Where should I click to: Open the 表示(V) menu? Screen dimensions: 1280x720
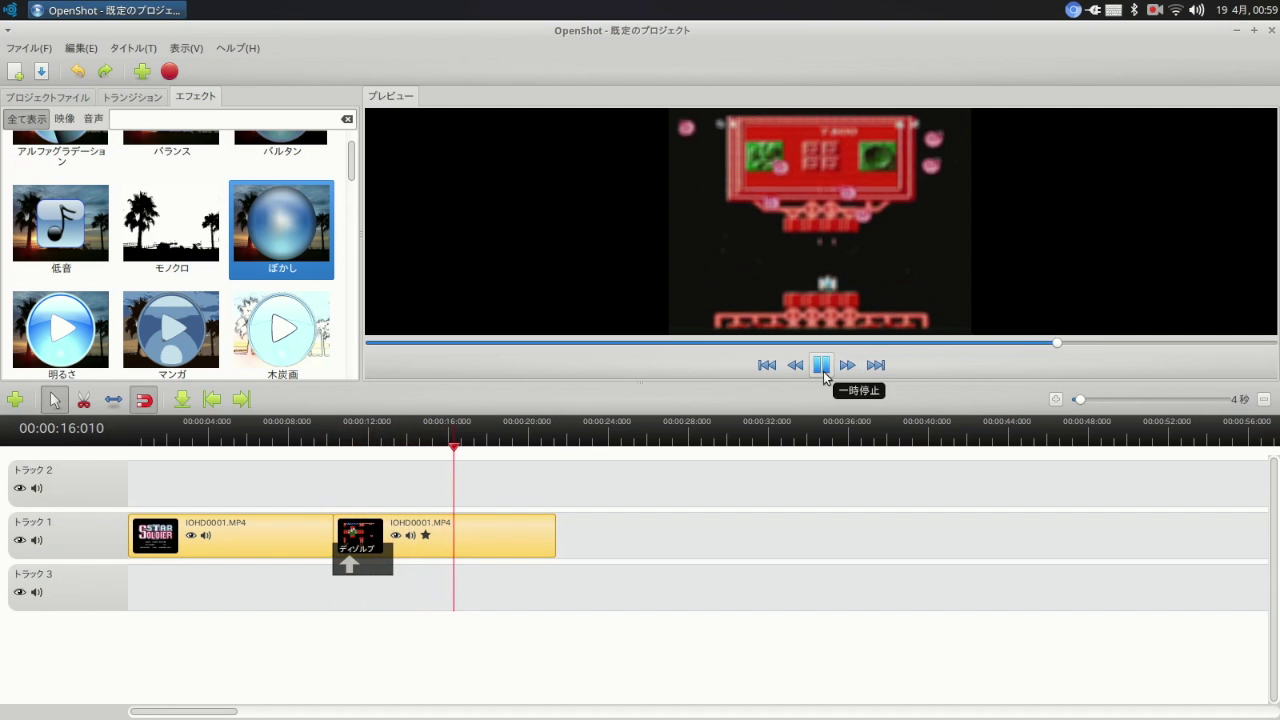[x=186, y=48]
